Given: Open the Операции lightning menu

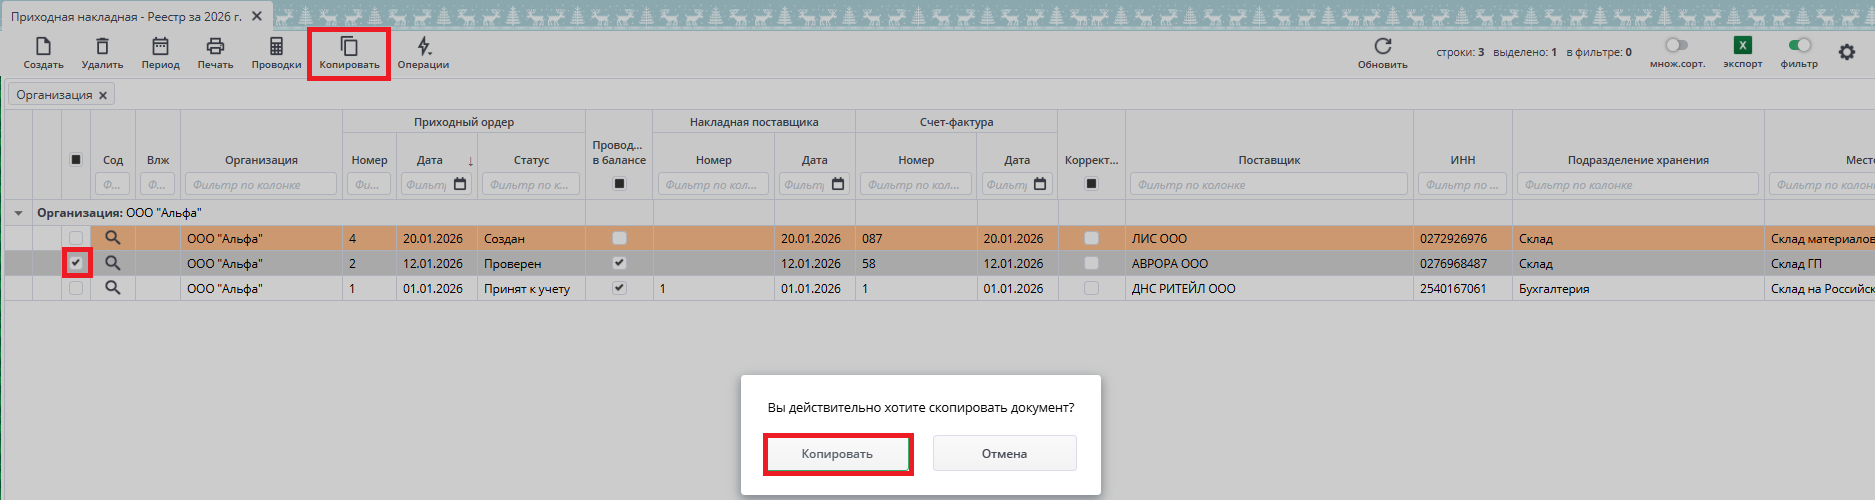Looking at the screenshot, I should tap(424, 47).
